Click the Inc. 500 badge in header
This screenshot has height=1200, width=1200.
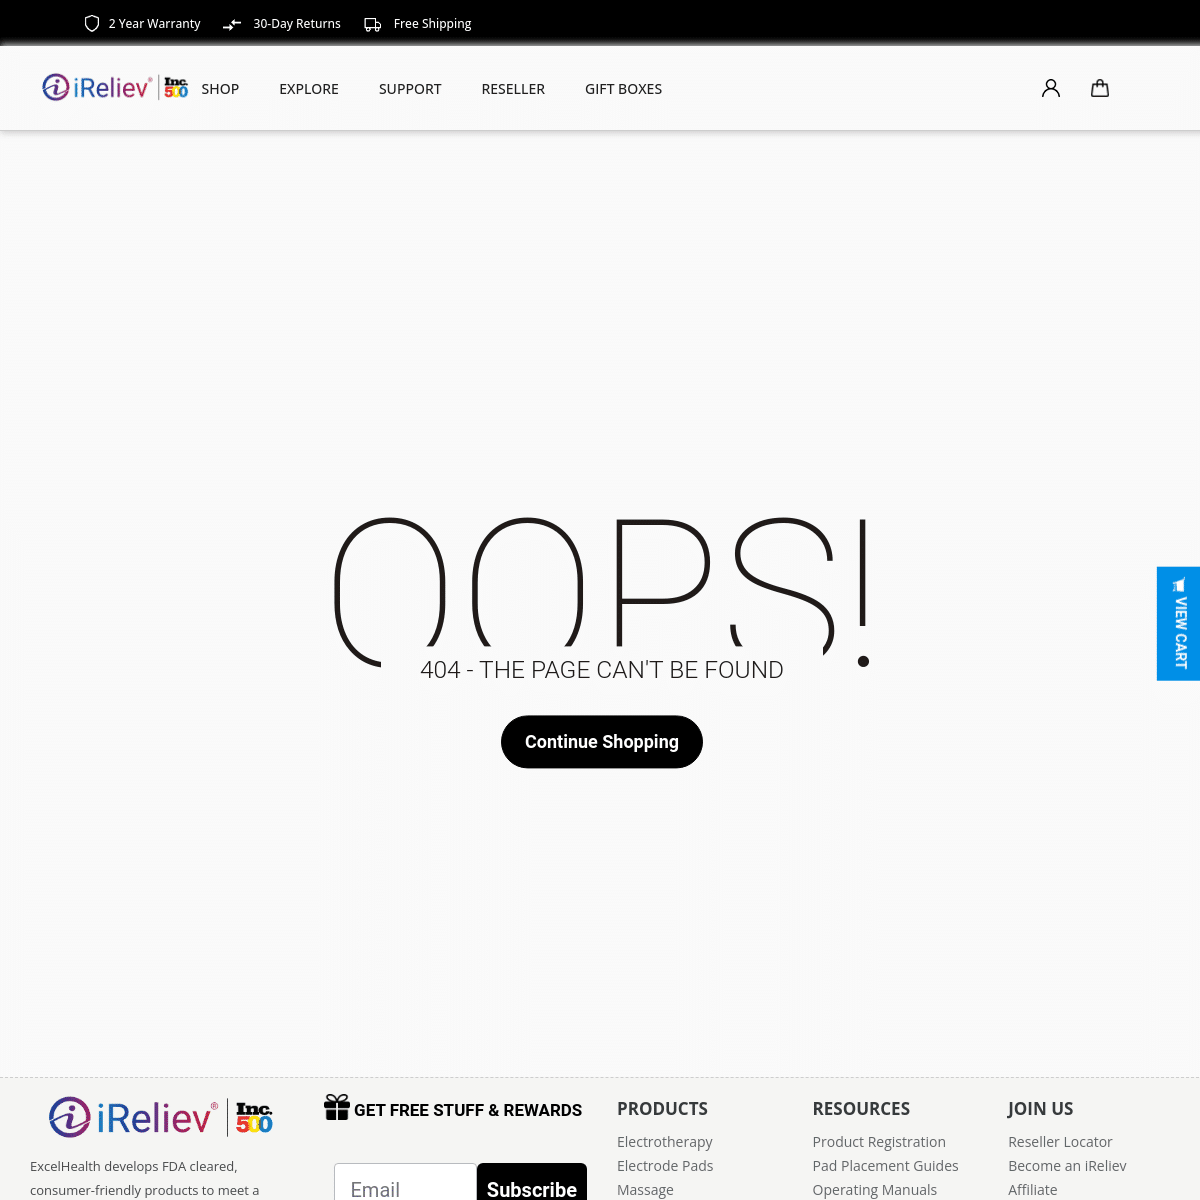(176, 88)
